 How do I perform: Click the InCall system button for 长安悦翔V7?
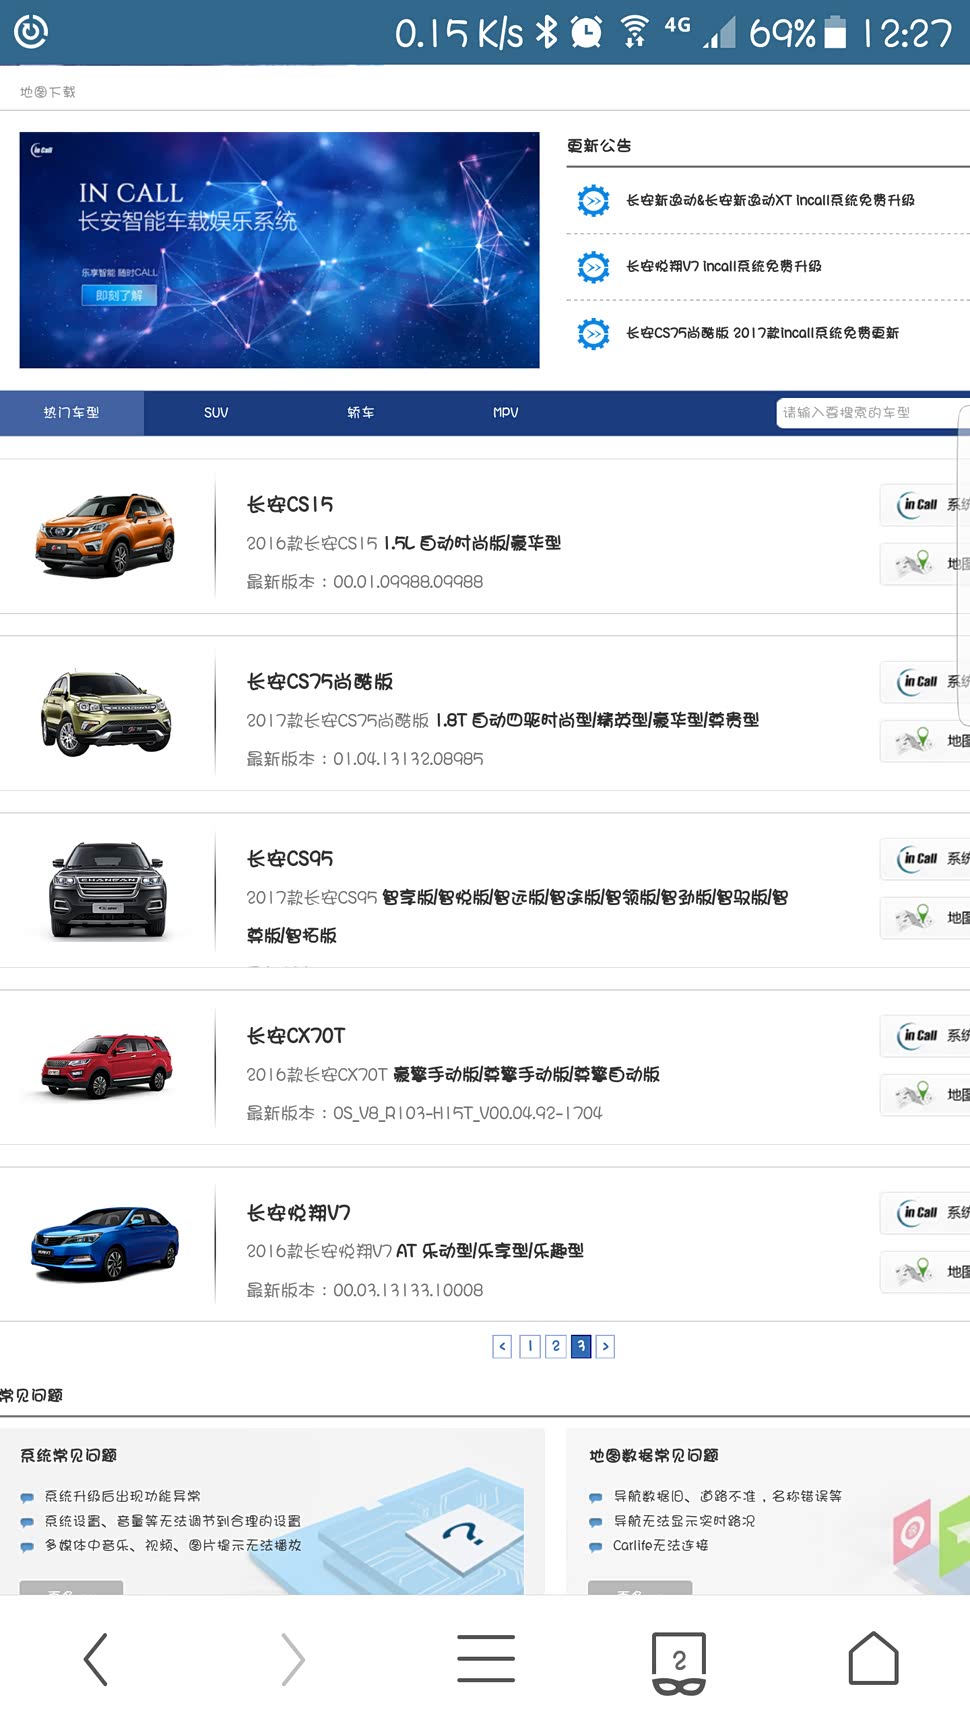point(925,1213)
